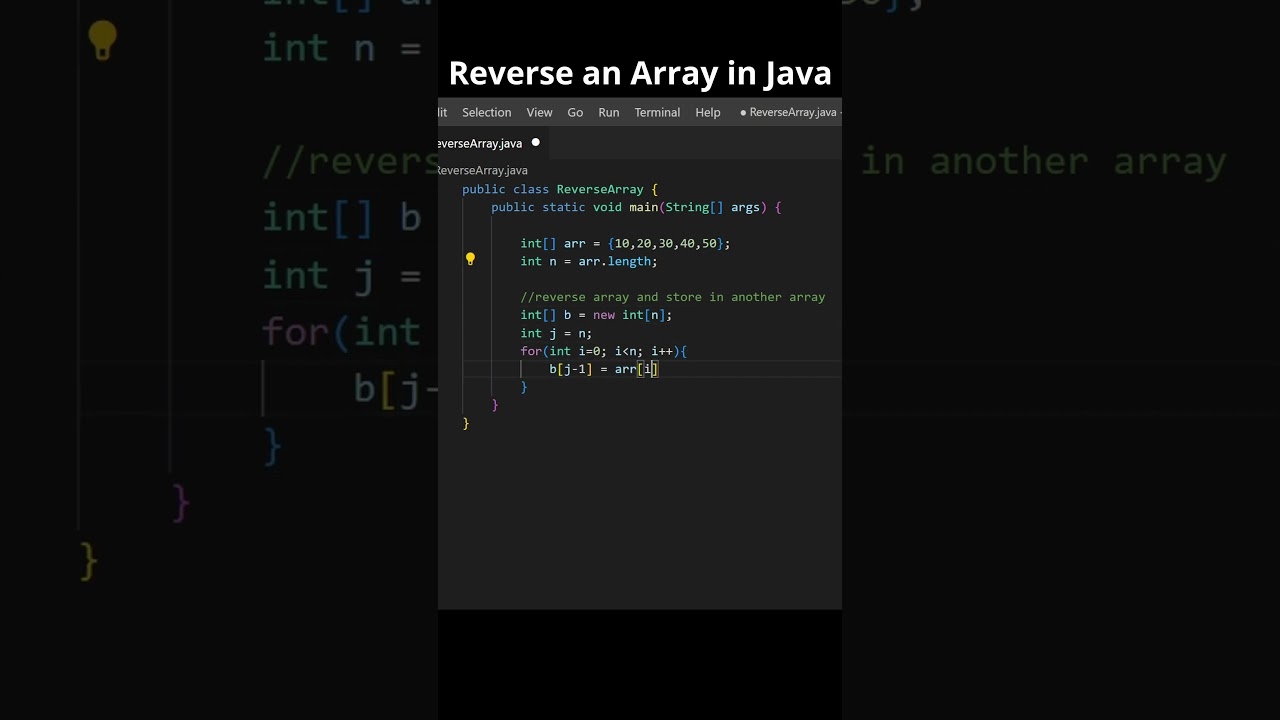Click the 'public class ReverseArray {' line
1280x720 pixels.
click(x=560, y=189)
